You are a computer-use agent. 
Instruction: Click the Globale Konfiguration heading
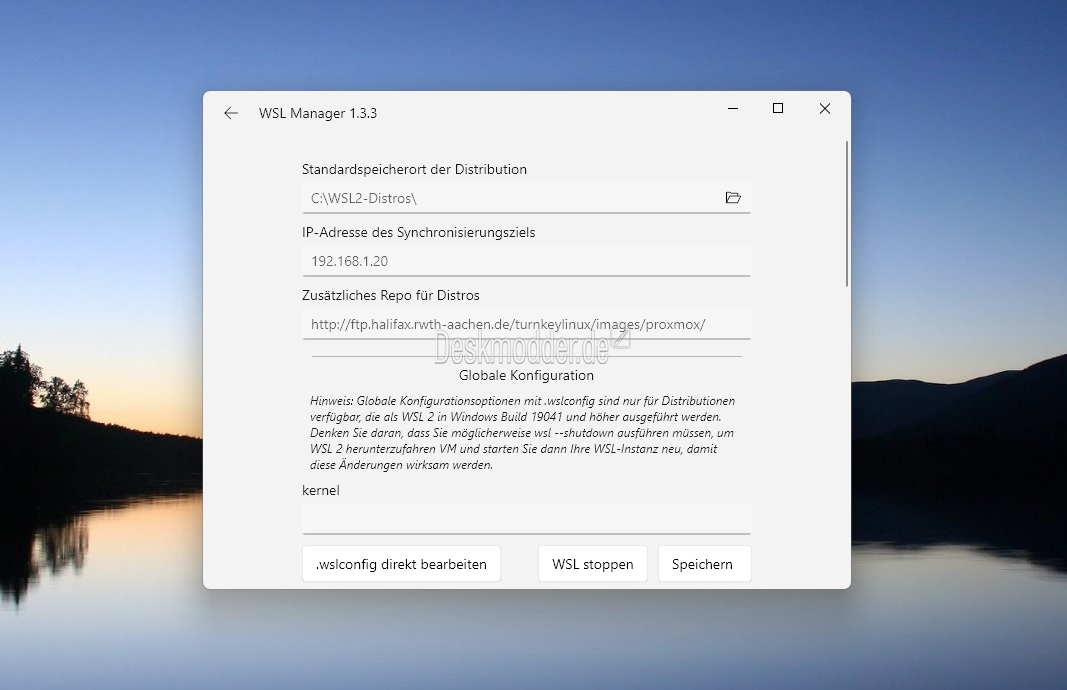tap(527, 375)
